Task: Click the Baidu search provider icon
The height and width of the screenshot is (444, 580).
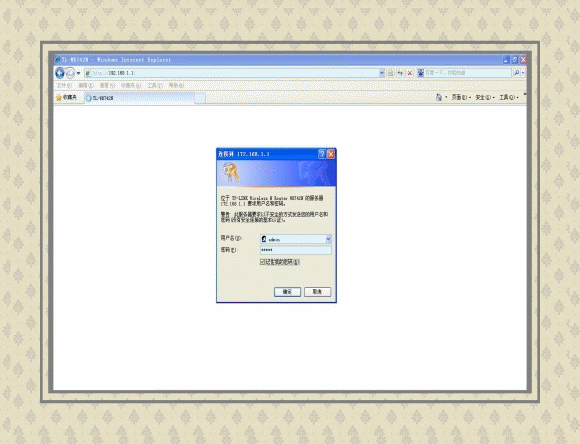Action: pos(421,73)
